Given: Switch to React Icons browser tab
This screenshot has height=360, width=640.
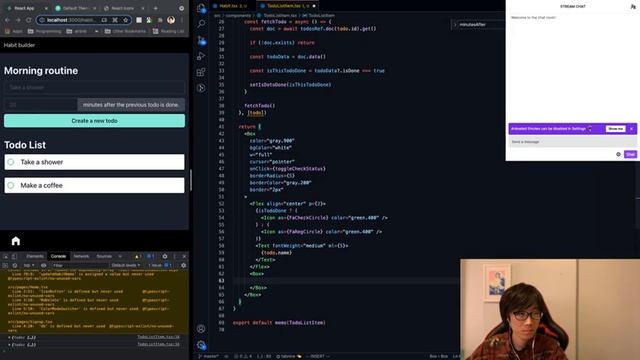Looking at the screenshot, I should pyautogui.click(x=123, y=8).
